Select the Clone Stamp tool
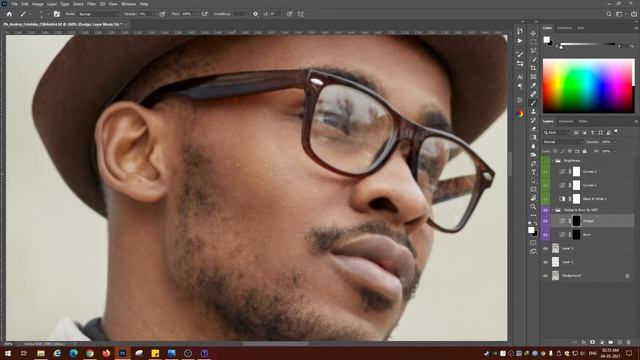 (x=533, y=111)
